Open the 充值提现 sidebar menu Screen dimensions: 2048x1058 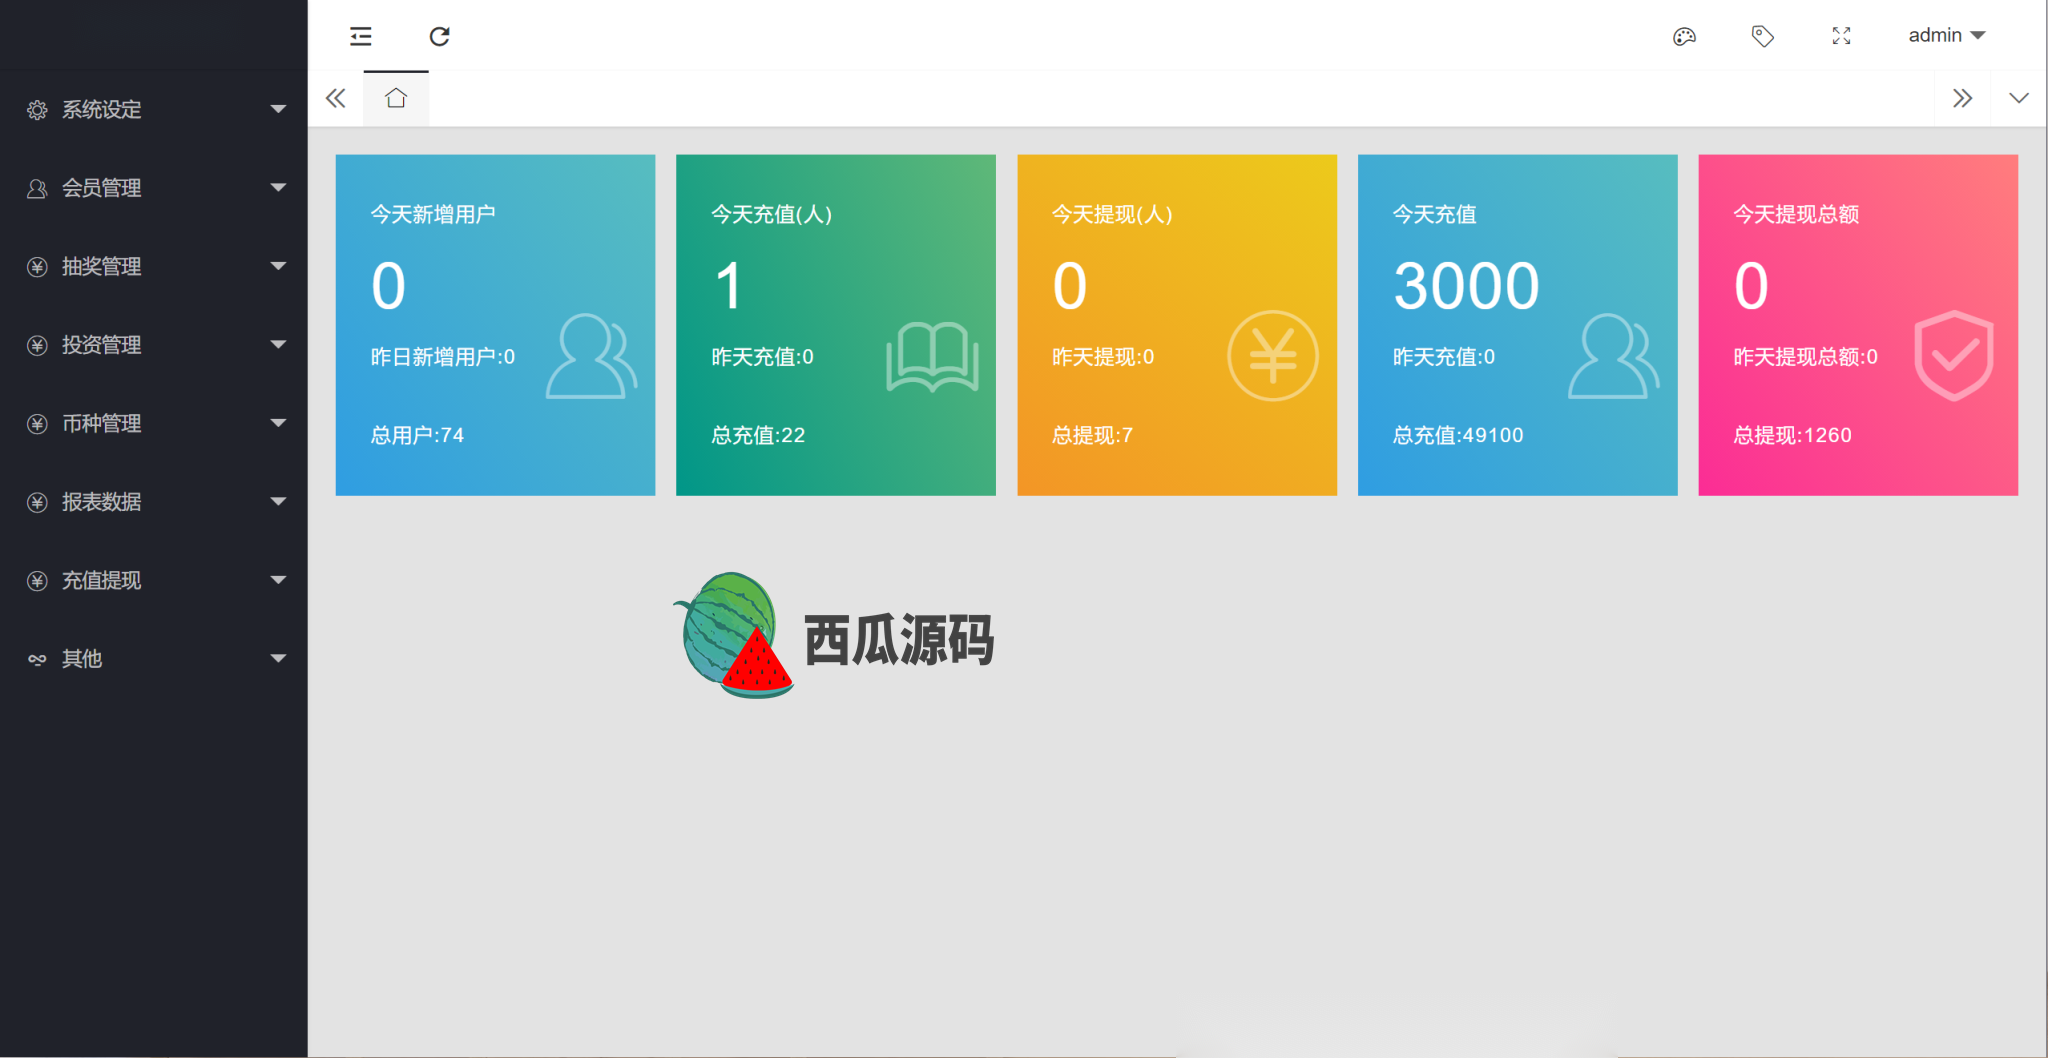pos(154,581)
